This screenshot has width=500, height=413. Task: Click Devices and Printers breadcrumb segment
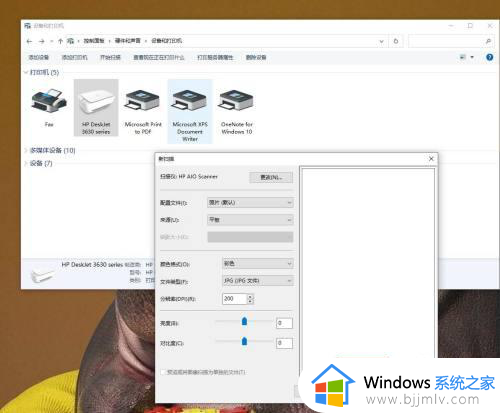[x=167, y=41]
